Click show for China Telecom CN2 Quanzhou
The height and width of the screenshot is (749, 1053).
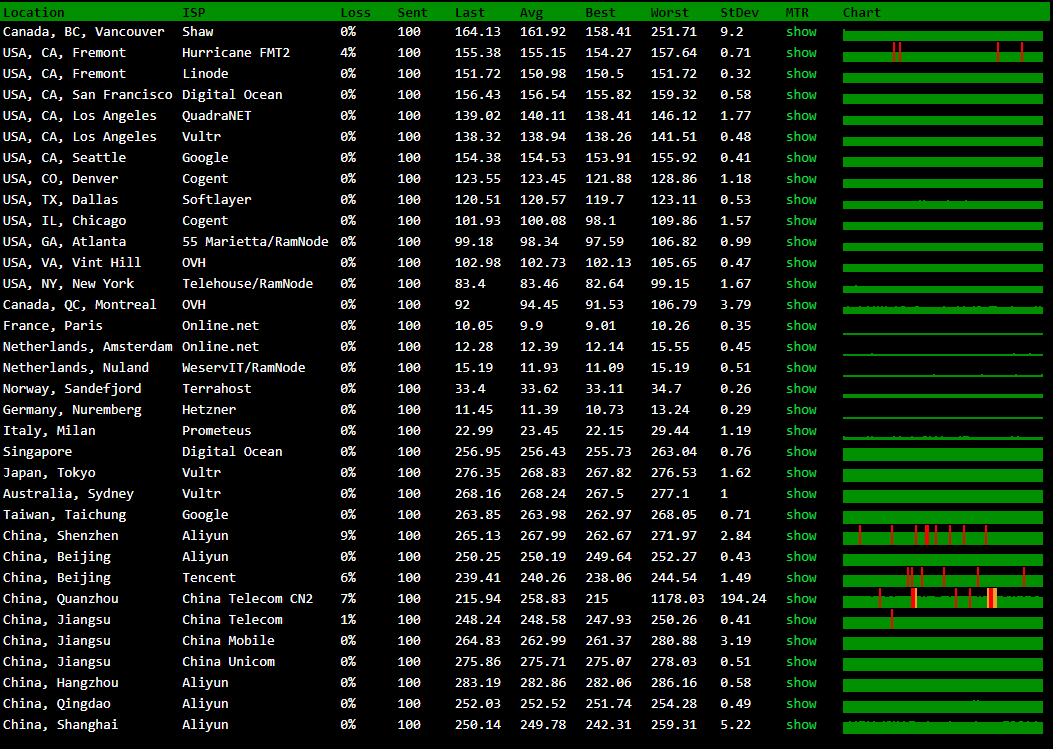coord(801,599)
